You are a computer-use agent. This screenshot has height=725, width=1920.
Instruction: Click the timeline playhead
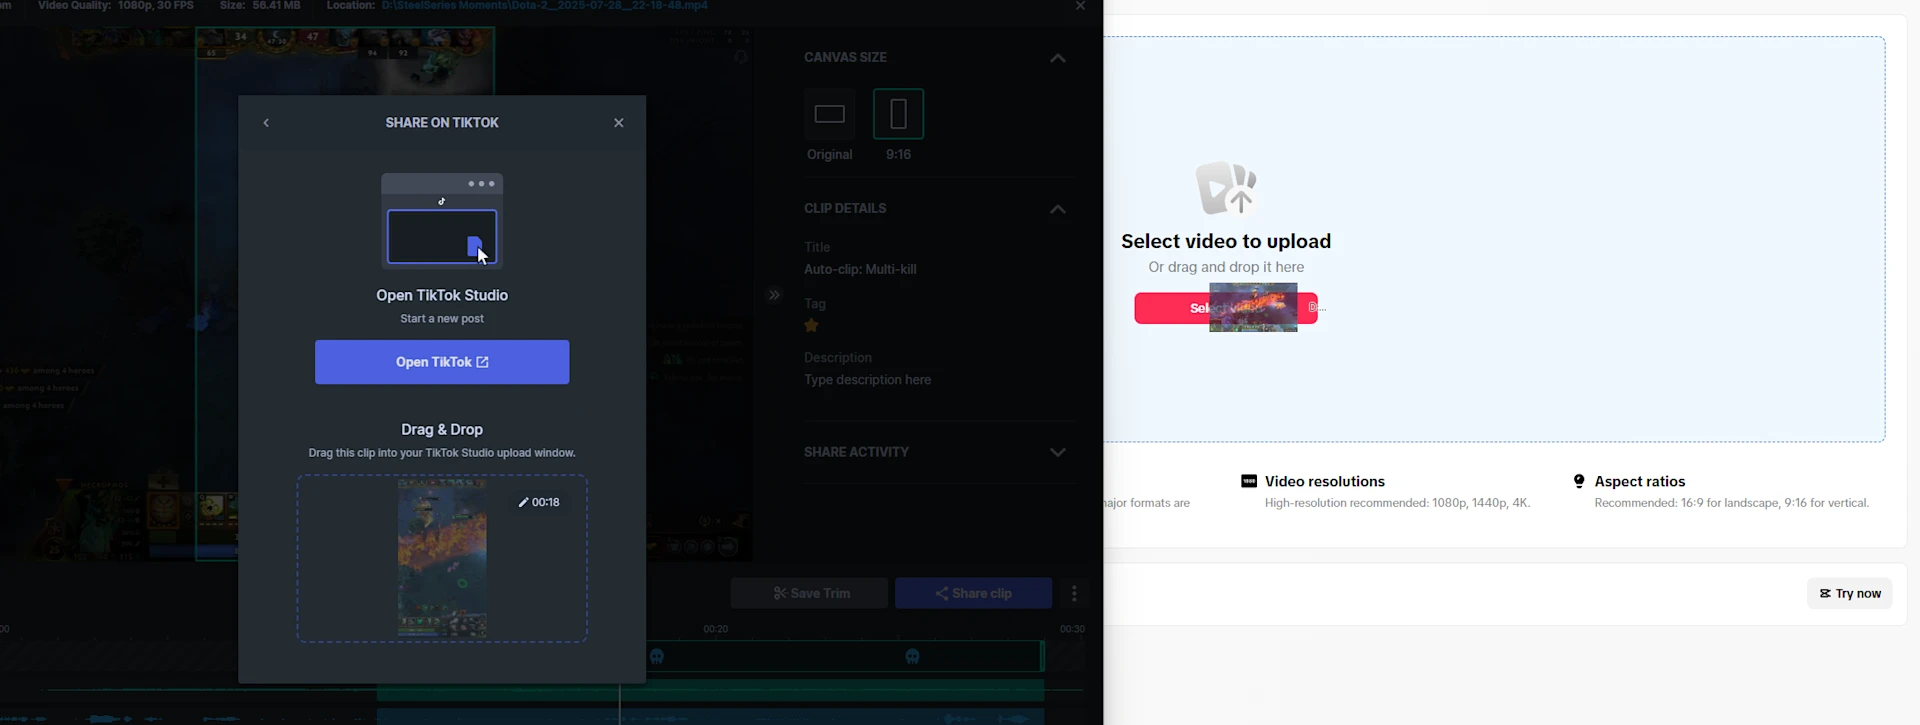(x=620, y=703)
